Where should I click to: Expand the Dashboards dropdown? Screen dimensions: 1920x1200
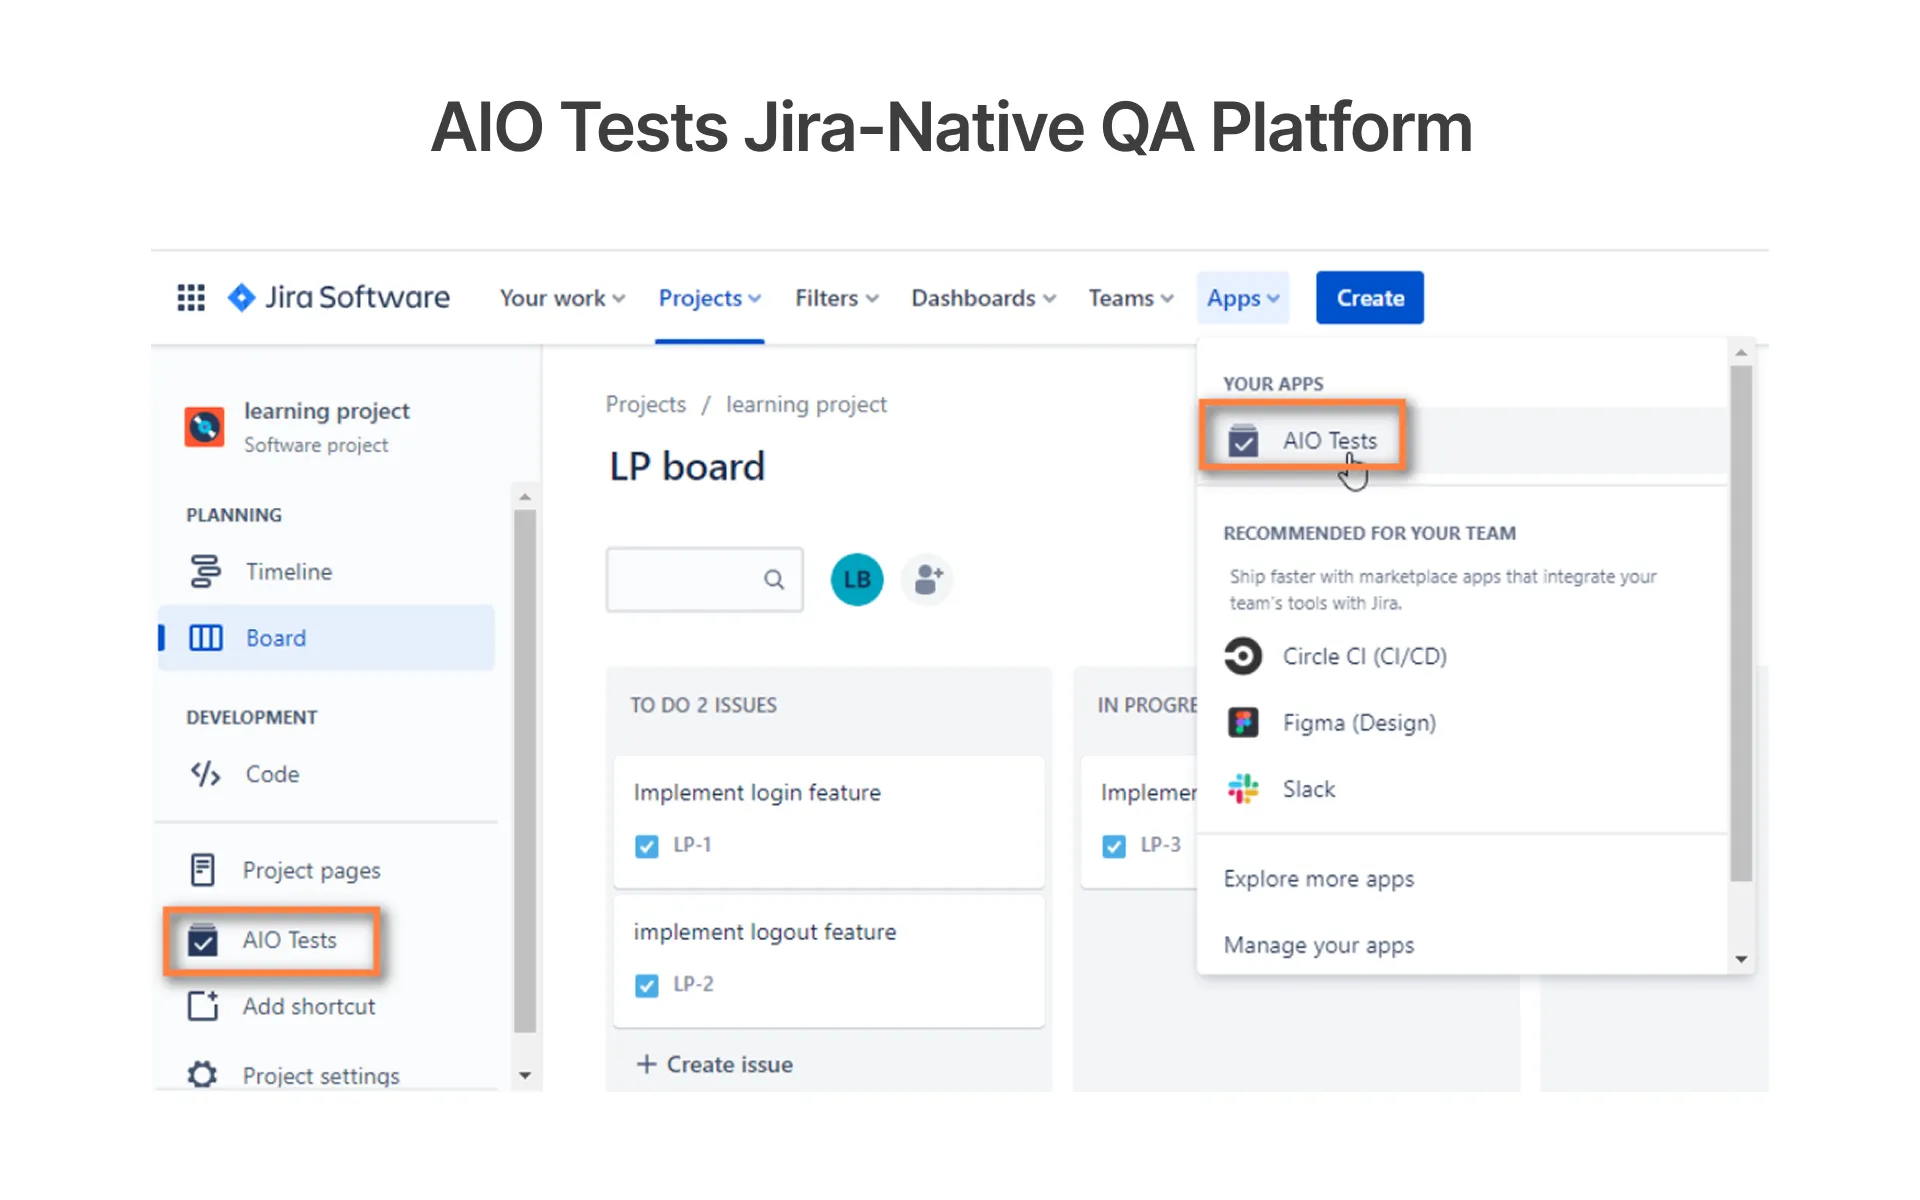pyautogui.click(x=984, y=298)
